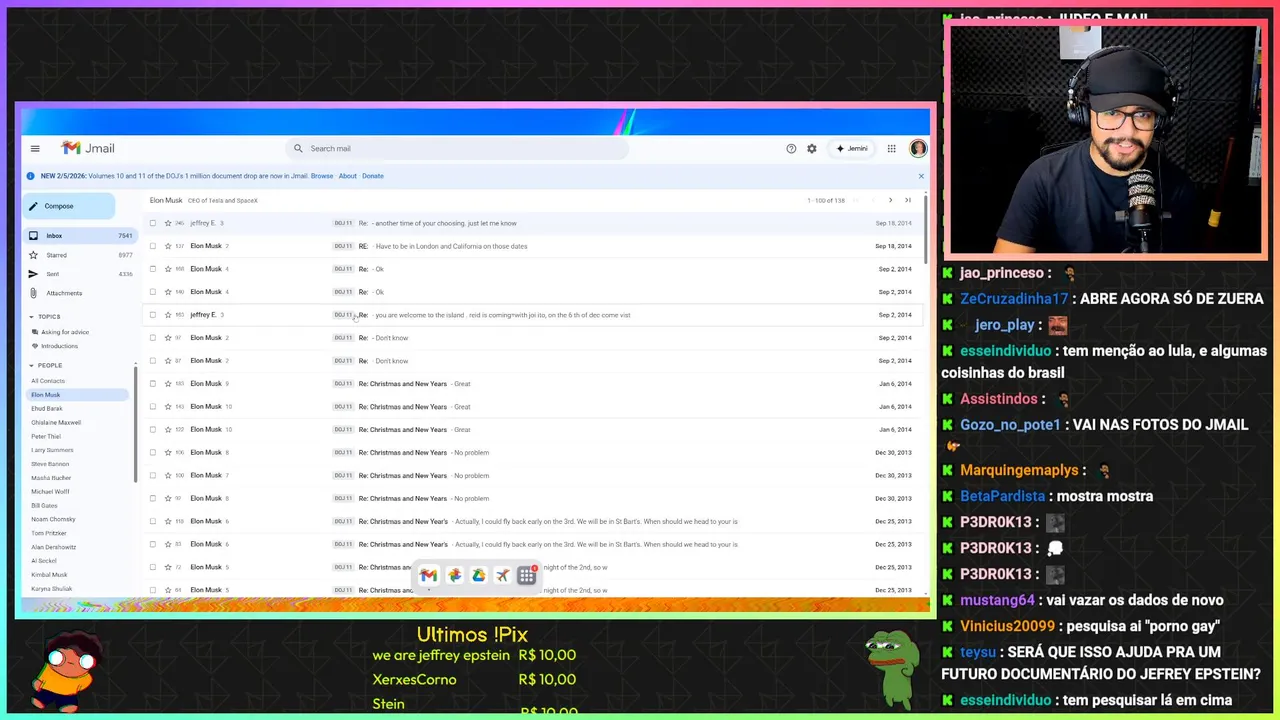This screenshot has width=1280, height=720.
Task: Open the apps grid dock icon with badge
Action: 527,575
